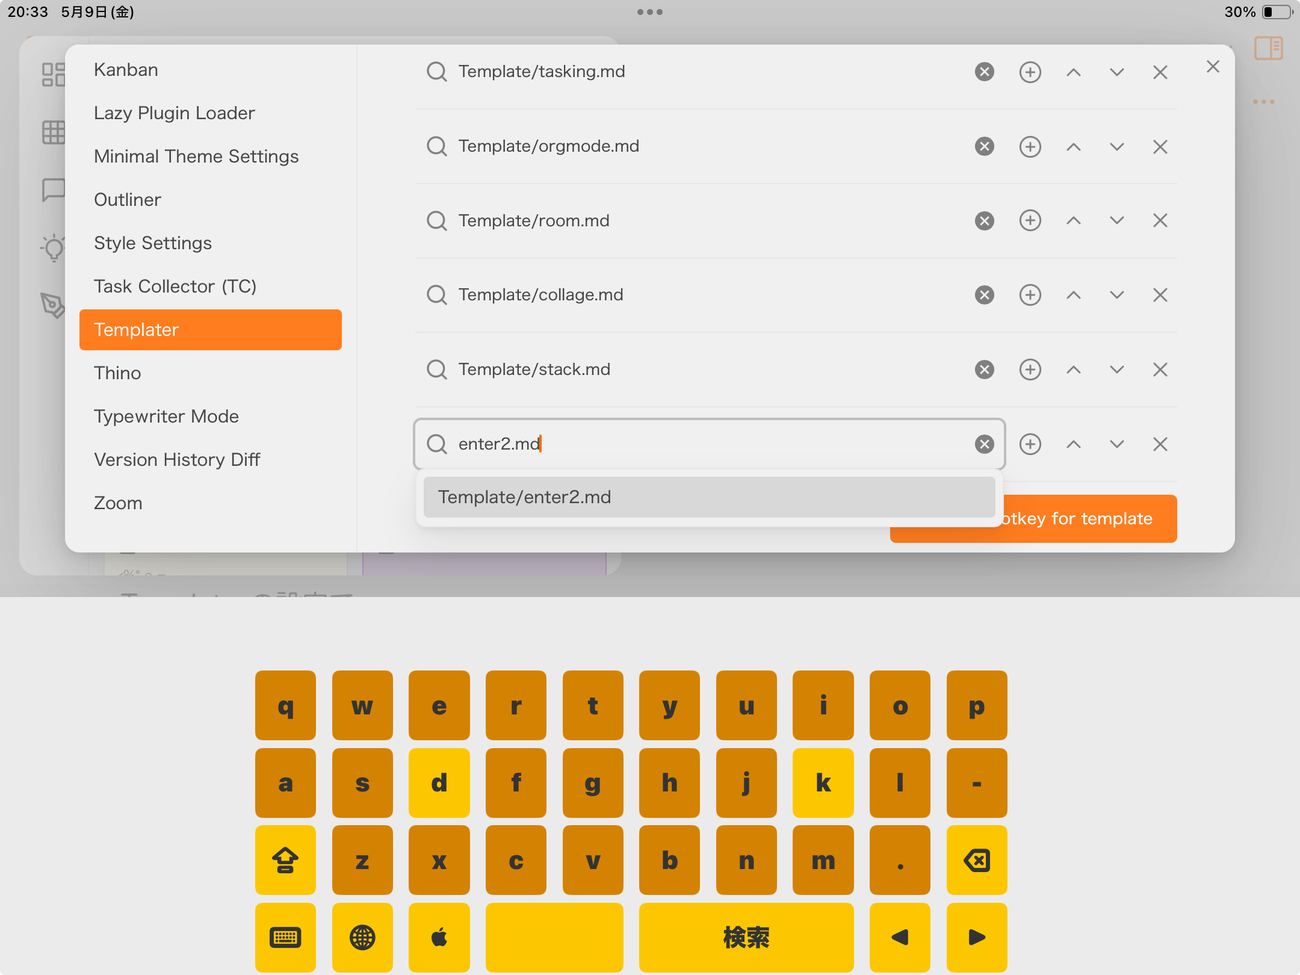Screen dimensions: 1300x975
Task: Open Typewriter Mode settings
Action: [x=210, y=416]
